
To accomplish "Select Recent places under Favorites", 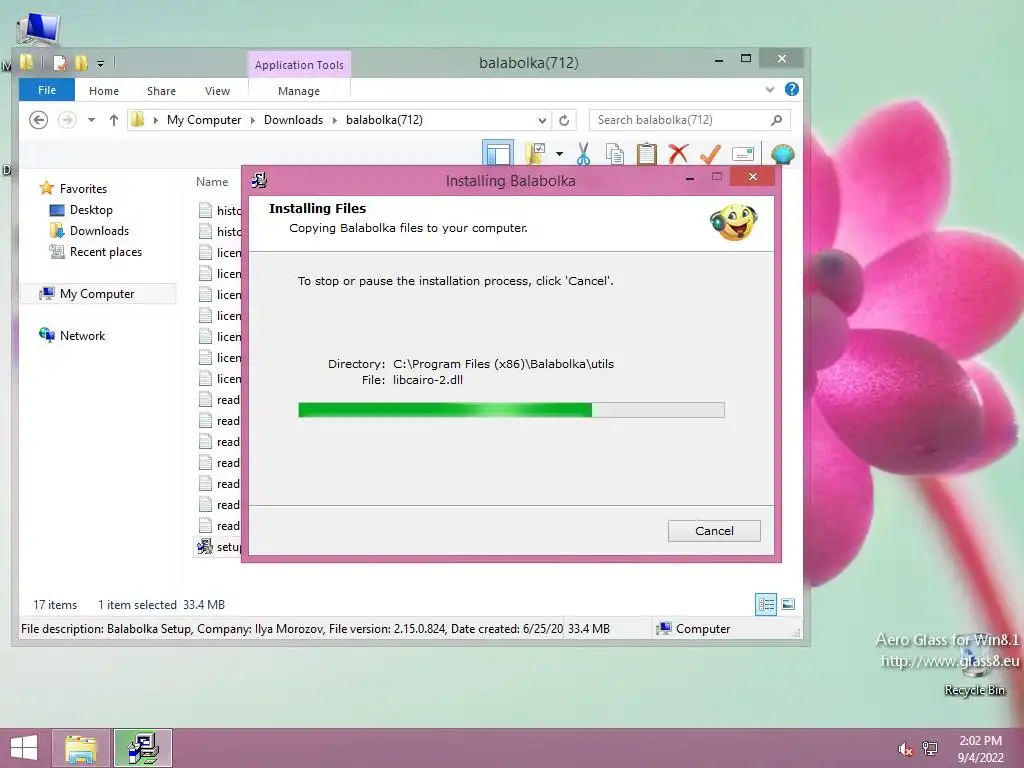I will click(95, 251).
